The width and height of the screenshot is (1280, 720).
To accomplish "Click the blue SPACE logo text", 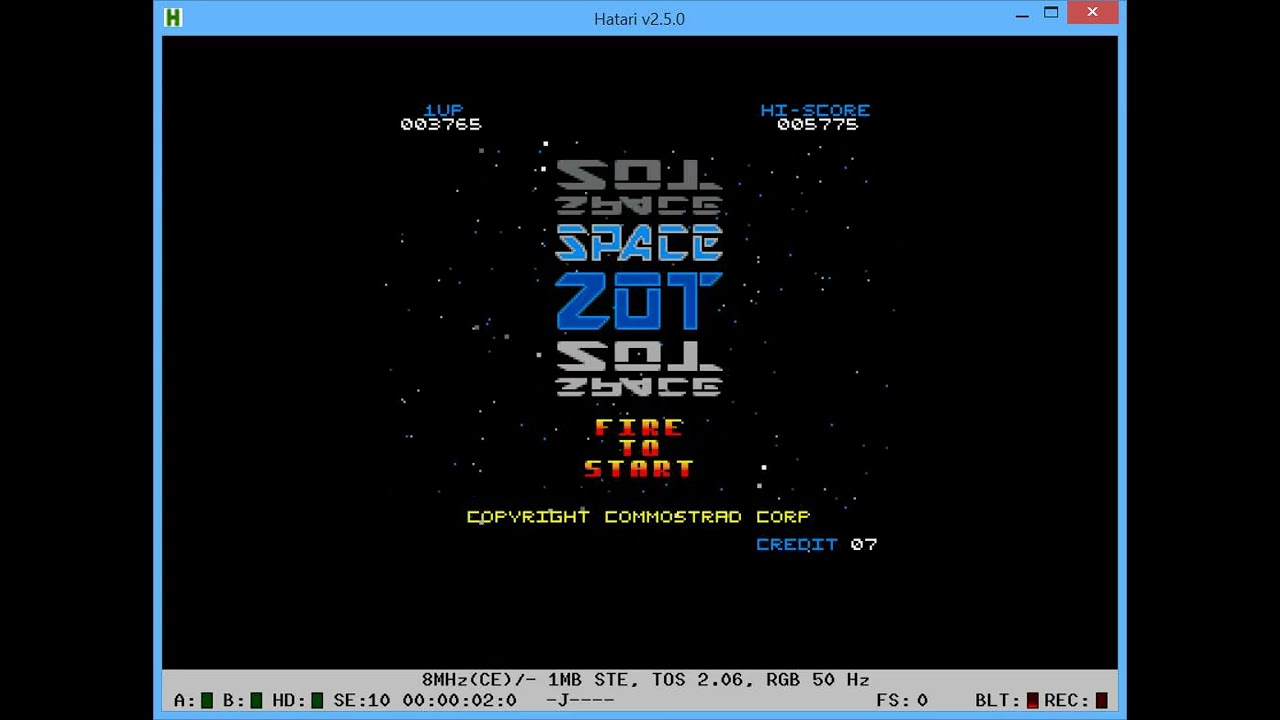I will 639,243.
